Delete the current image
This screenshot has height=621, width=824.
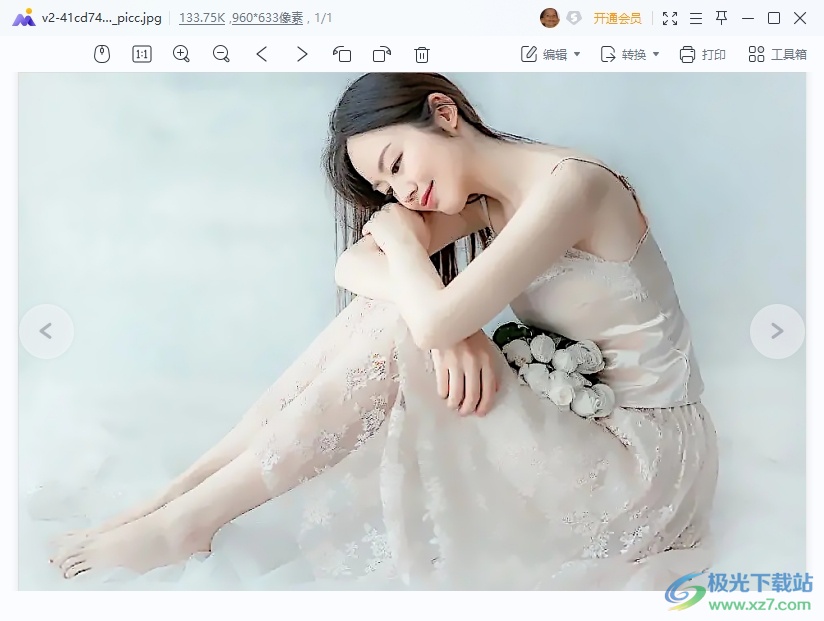click(422, 54)
